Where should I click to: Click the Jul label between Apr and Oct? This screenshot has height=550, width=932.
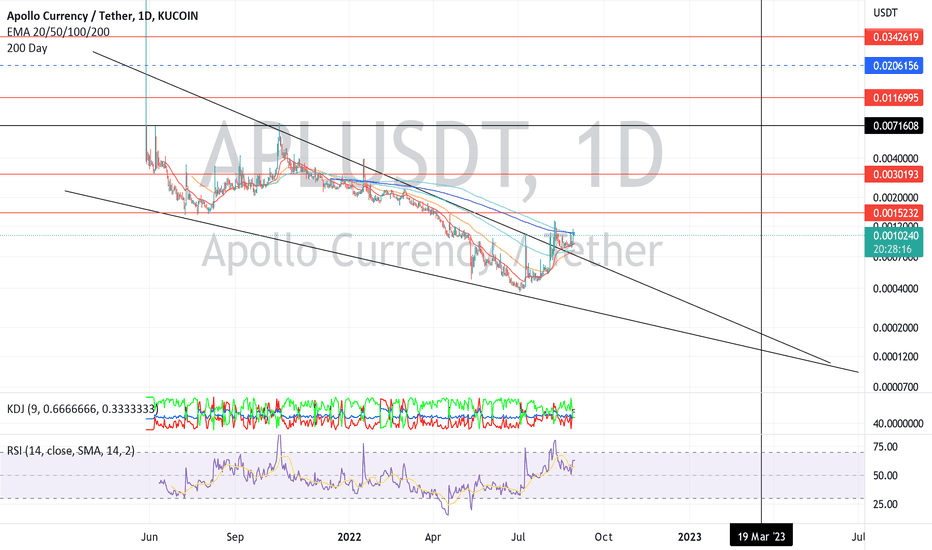pos(518,537)
